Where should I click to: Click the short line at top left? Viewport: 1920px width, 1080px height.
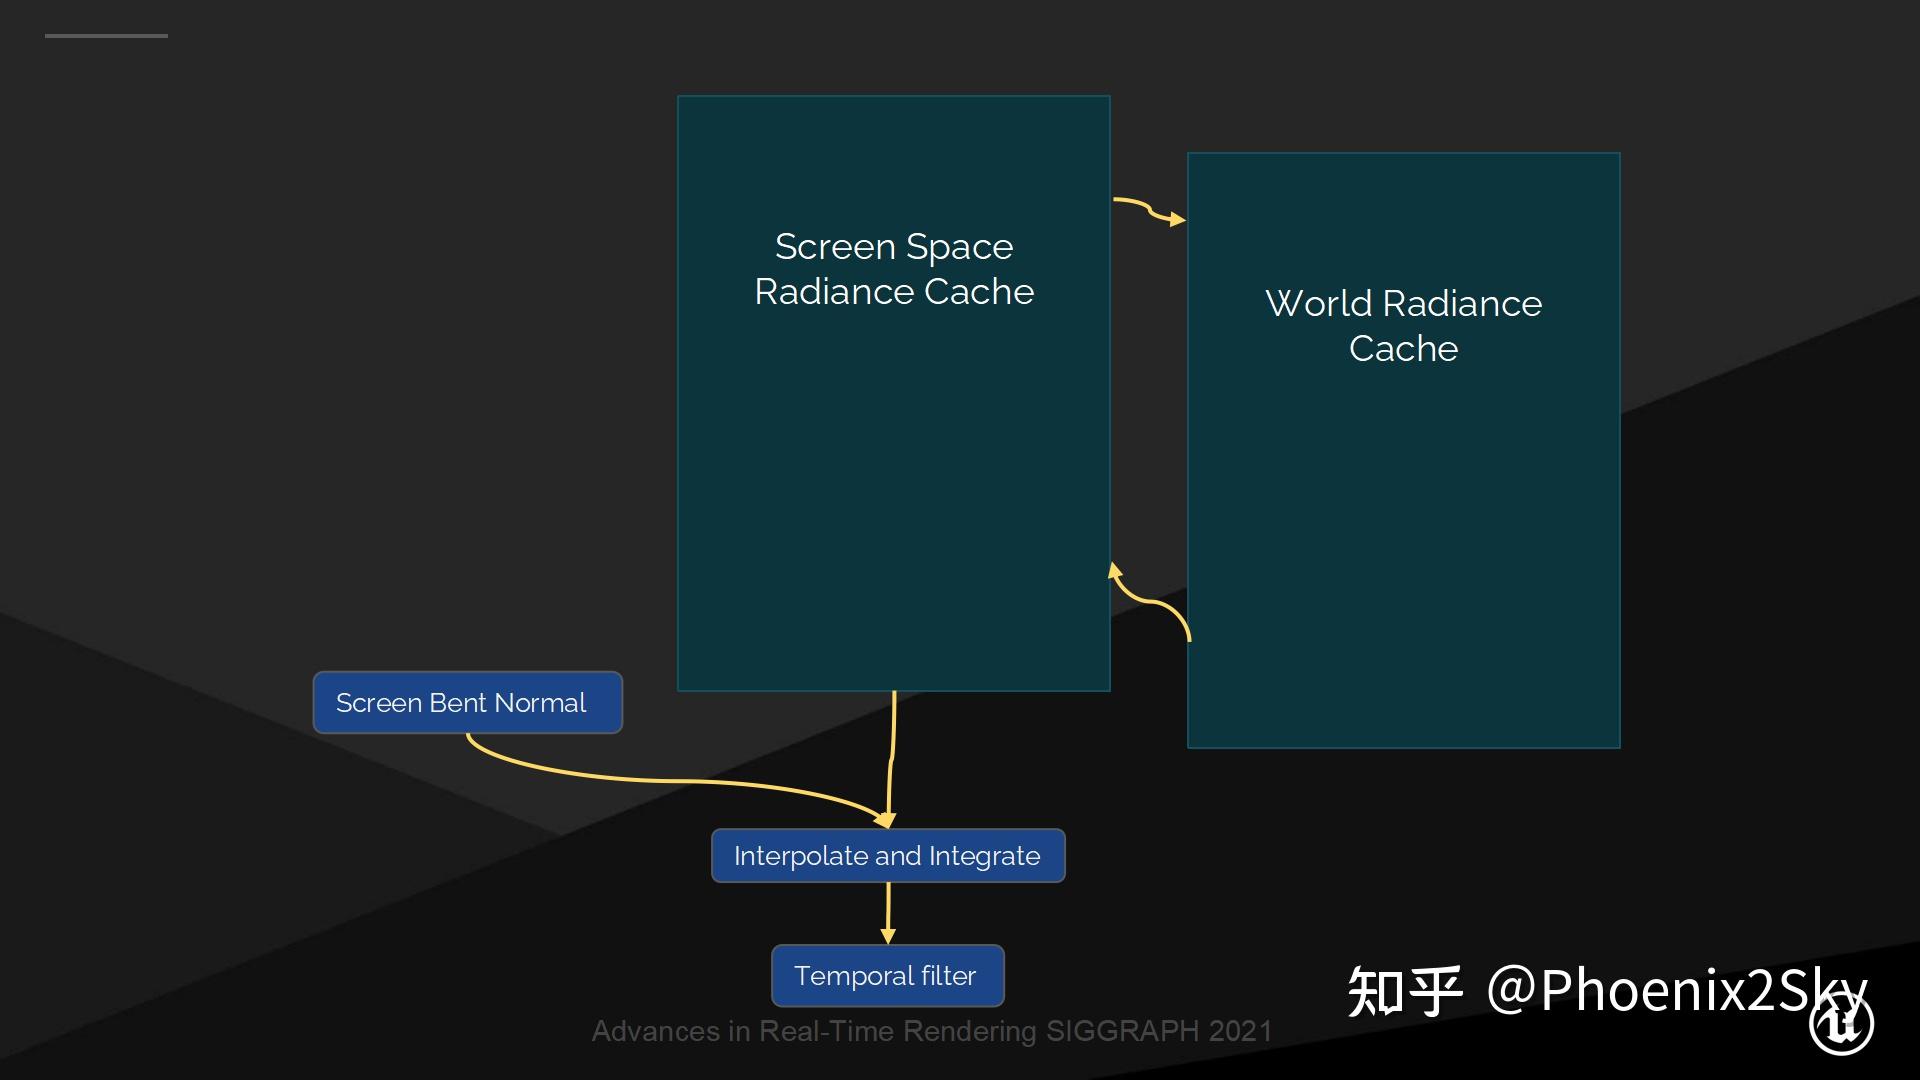(106, 35)
